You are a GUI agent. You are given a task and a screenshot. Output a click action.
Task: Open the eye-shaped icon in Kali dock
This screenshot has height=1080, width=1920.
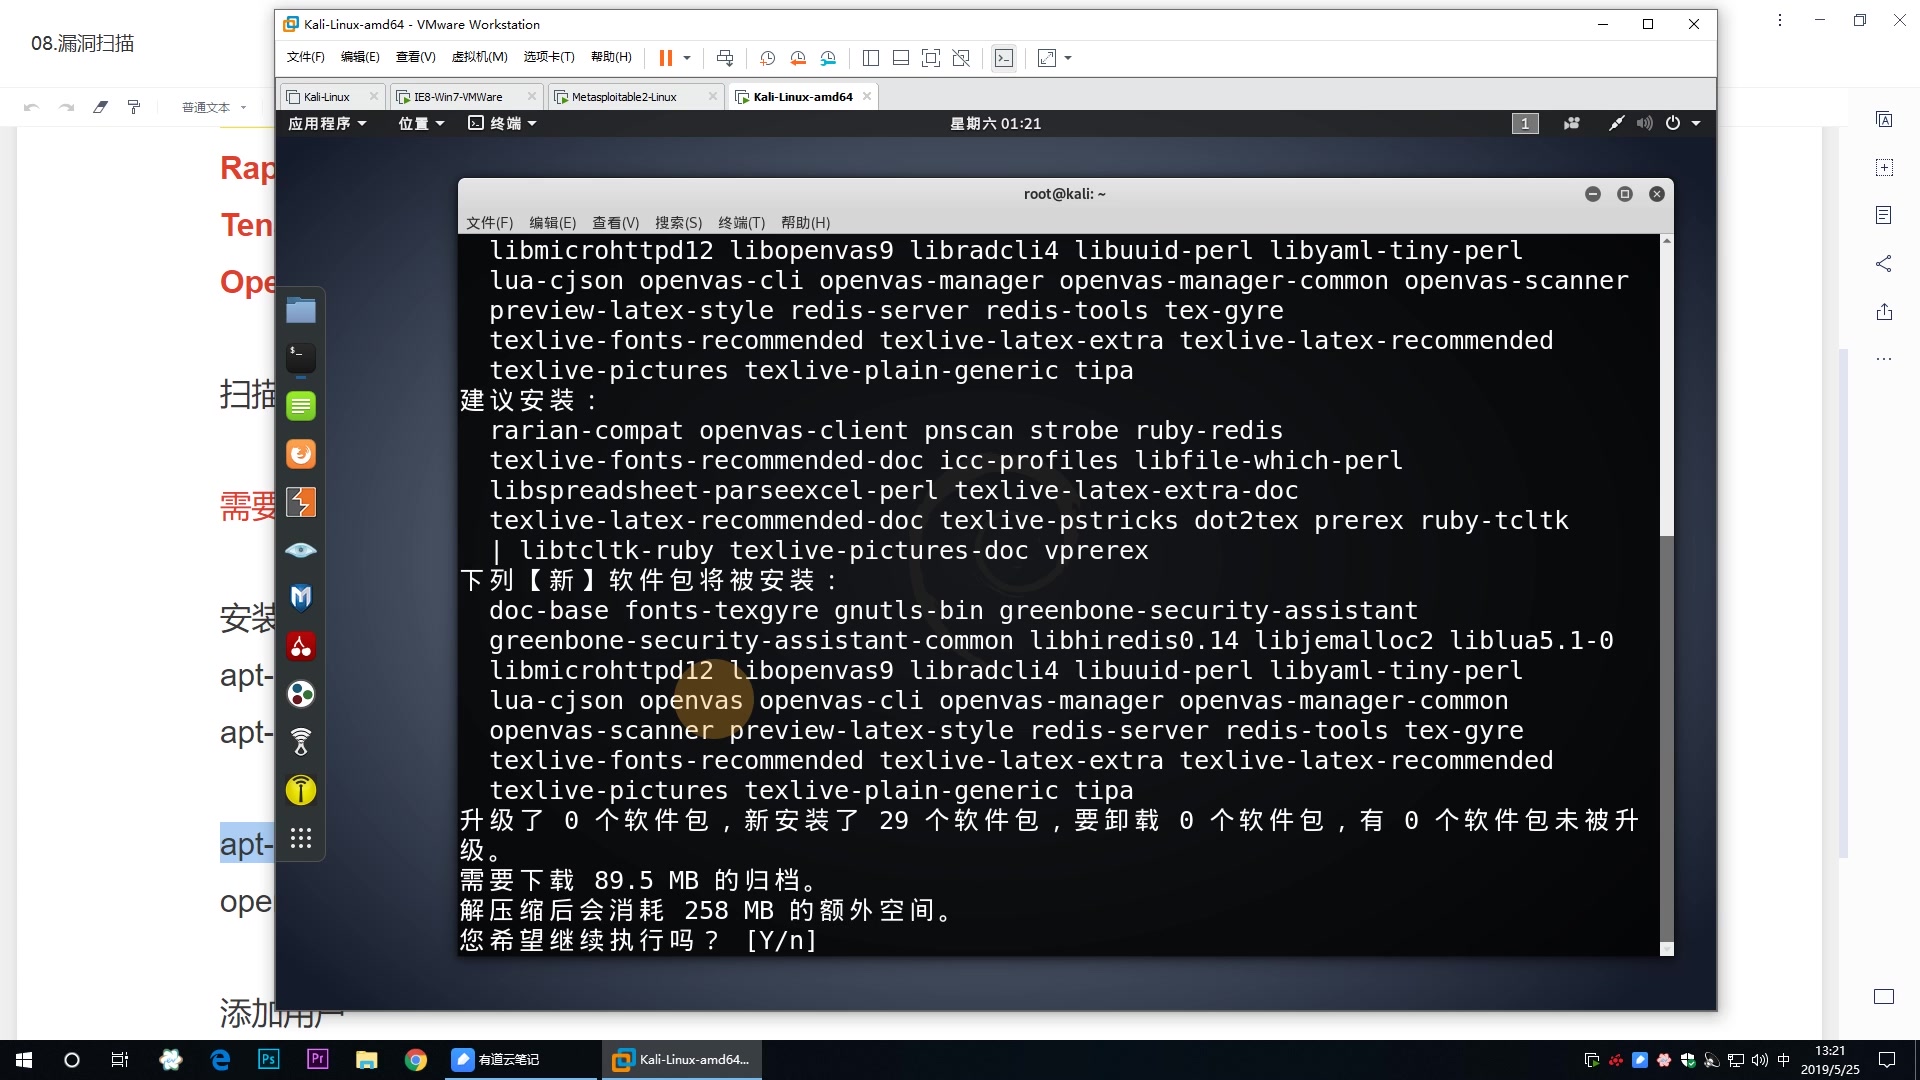301,550
